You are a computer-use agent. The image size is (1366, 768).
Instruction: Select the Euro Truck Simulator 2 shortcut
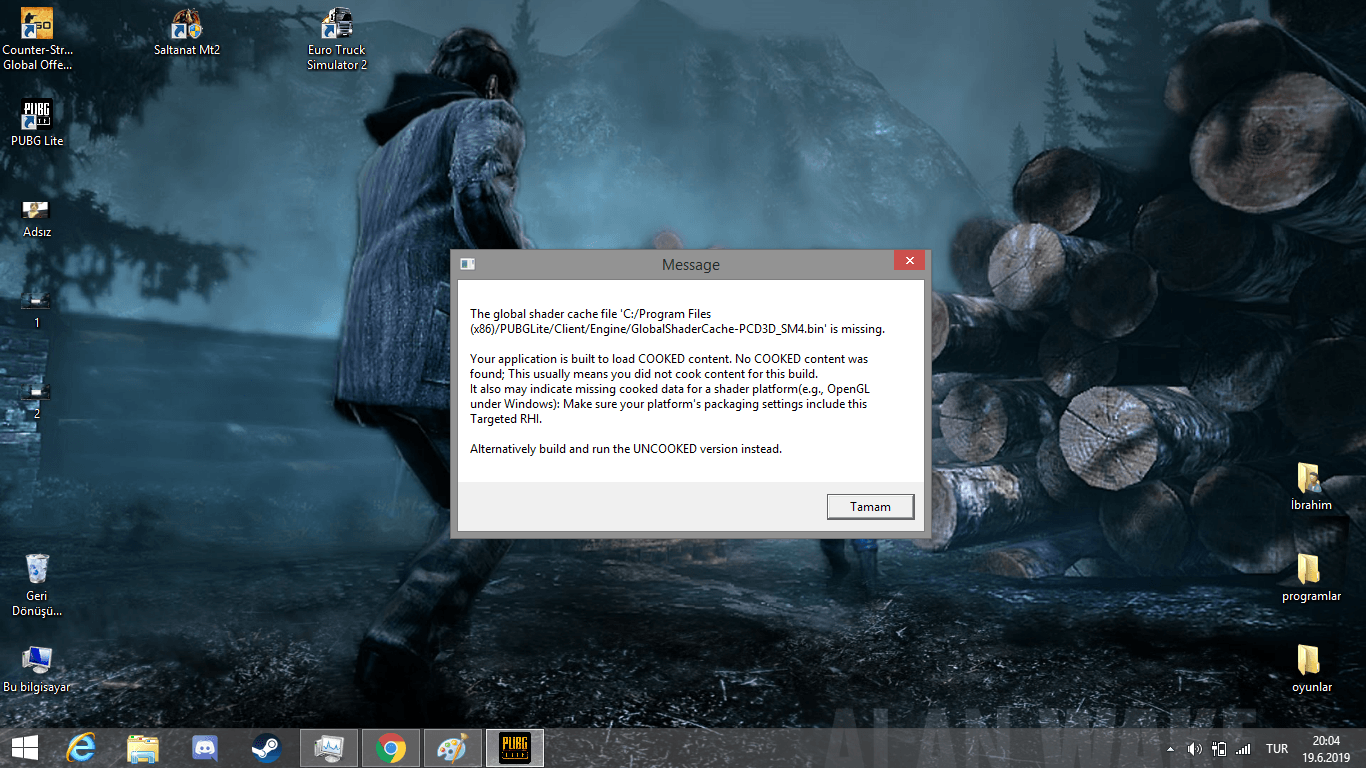pyautogui.click(x=337, y=40)
